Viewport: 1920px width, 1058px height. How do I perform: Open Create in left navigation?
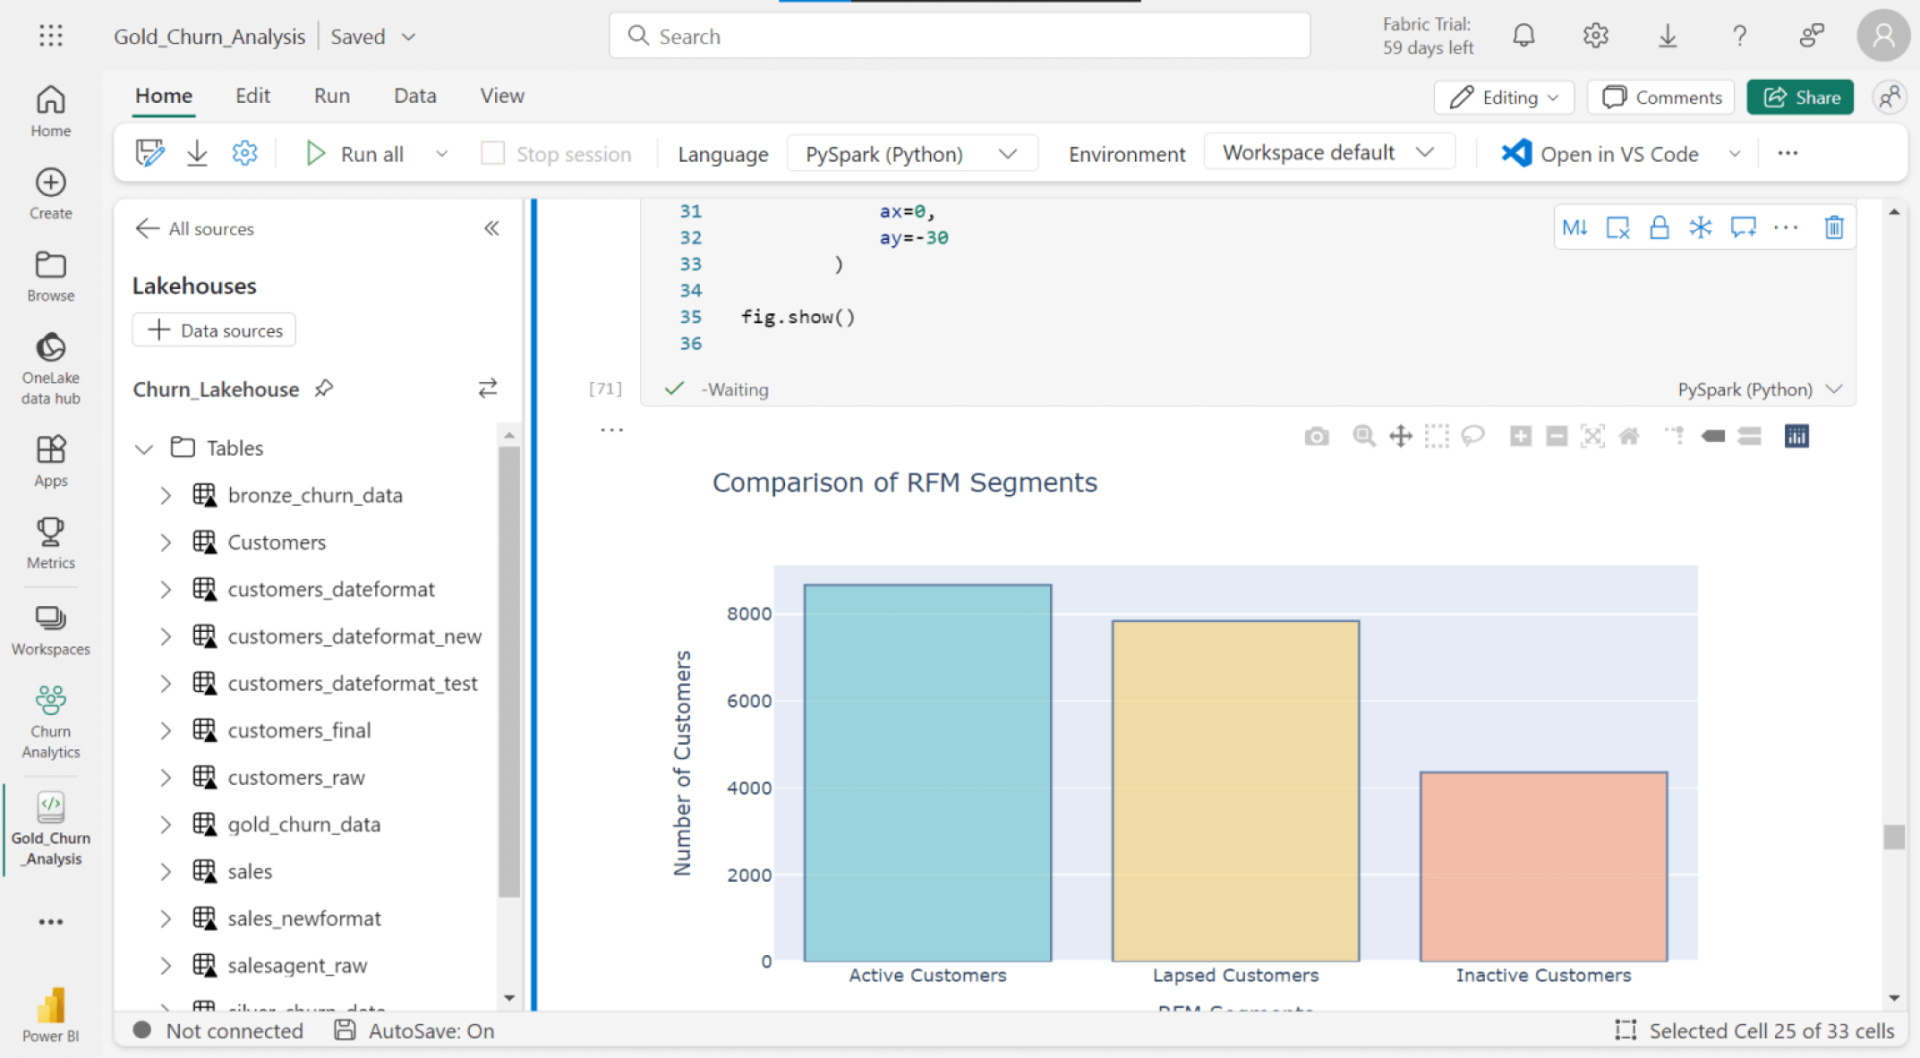51,194
